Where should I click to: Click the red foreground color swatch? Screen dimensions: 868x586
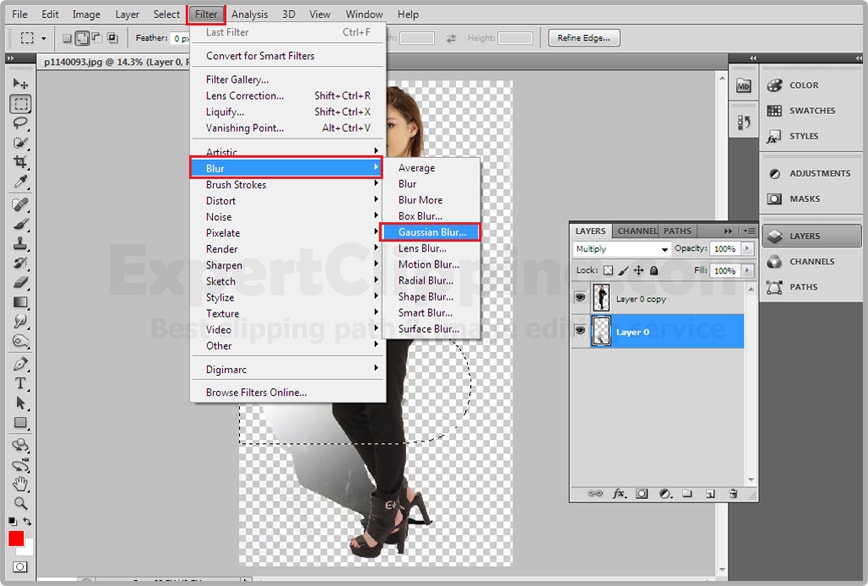16,539
